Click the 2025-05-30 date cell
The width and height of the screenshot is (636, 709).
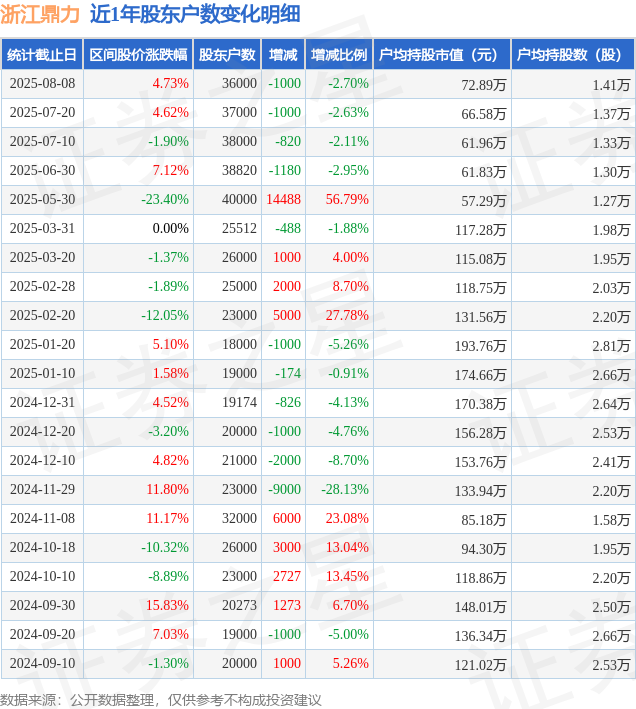coord(42,199)
